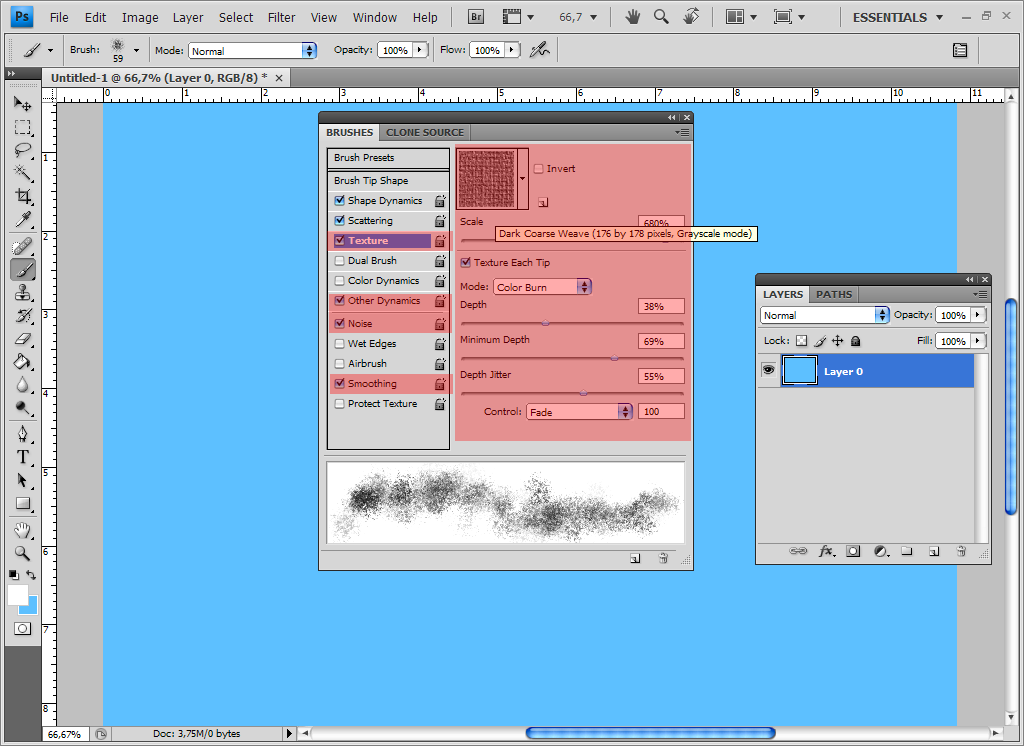Click the Minimum Depth slider handle
The width and height of the screenshot is (1024, 746).
[615, 357]
